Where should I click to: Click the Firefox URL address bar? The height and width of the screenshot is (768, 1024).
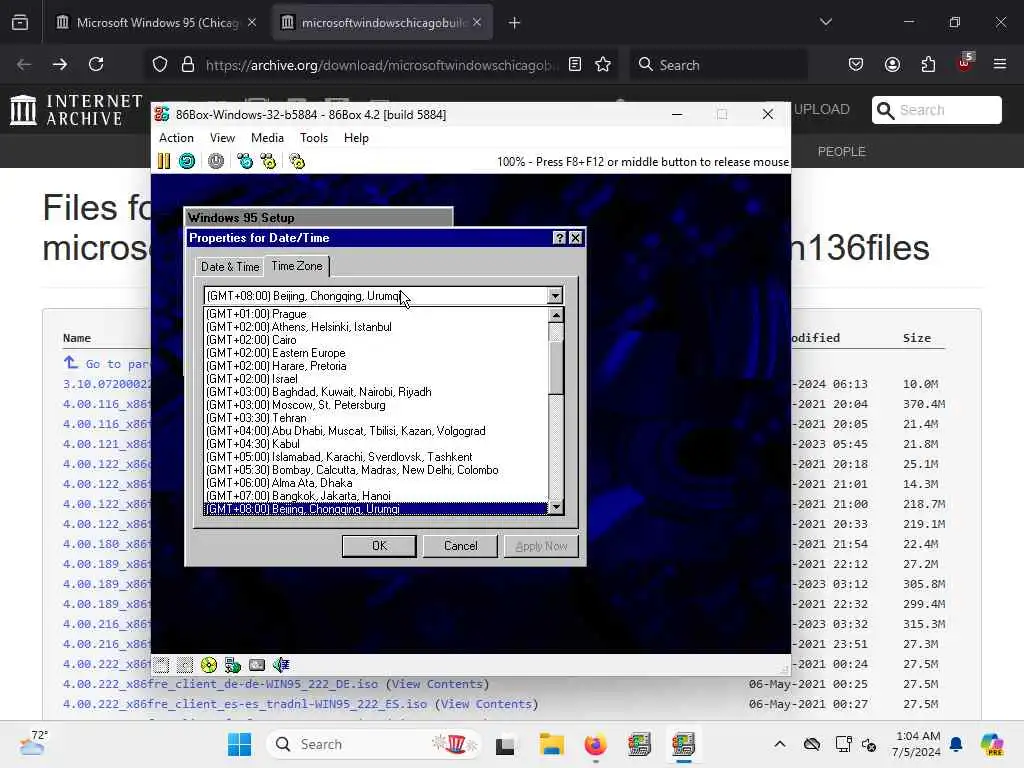380,65
